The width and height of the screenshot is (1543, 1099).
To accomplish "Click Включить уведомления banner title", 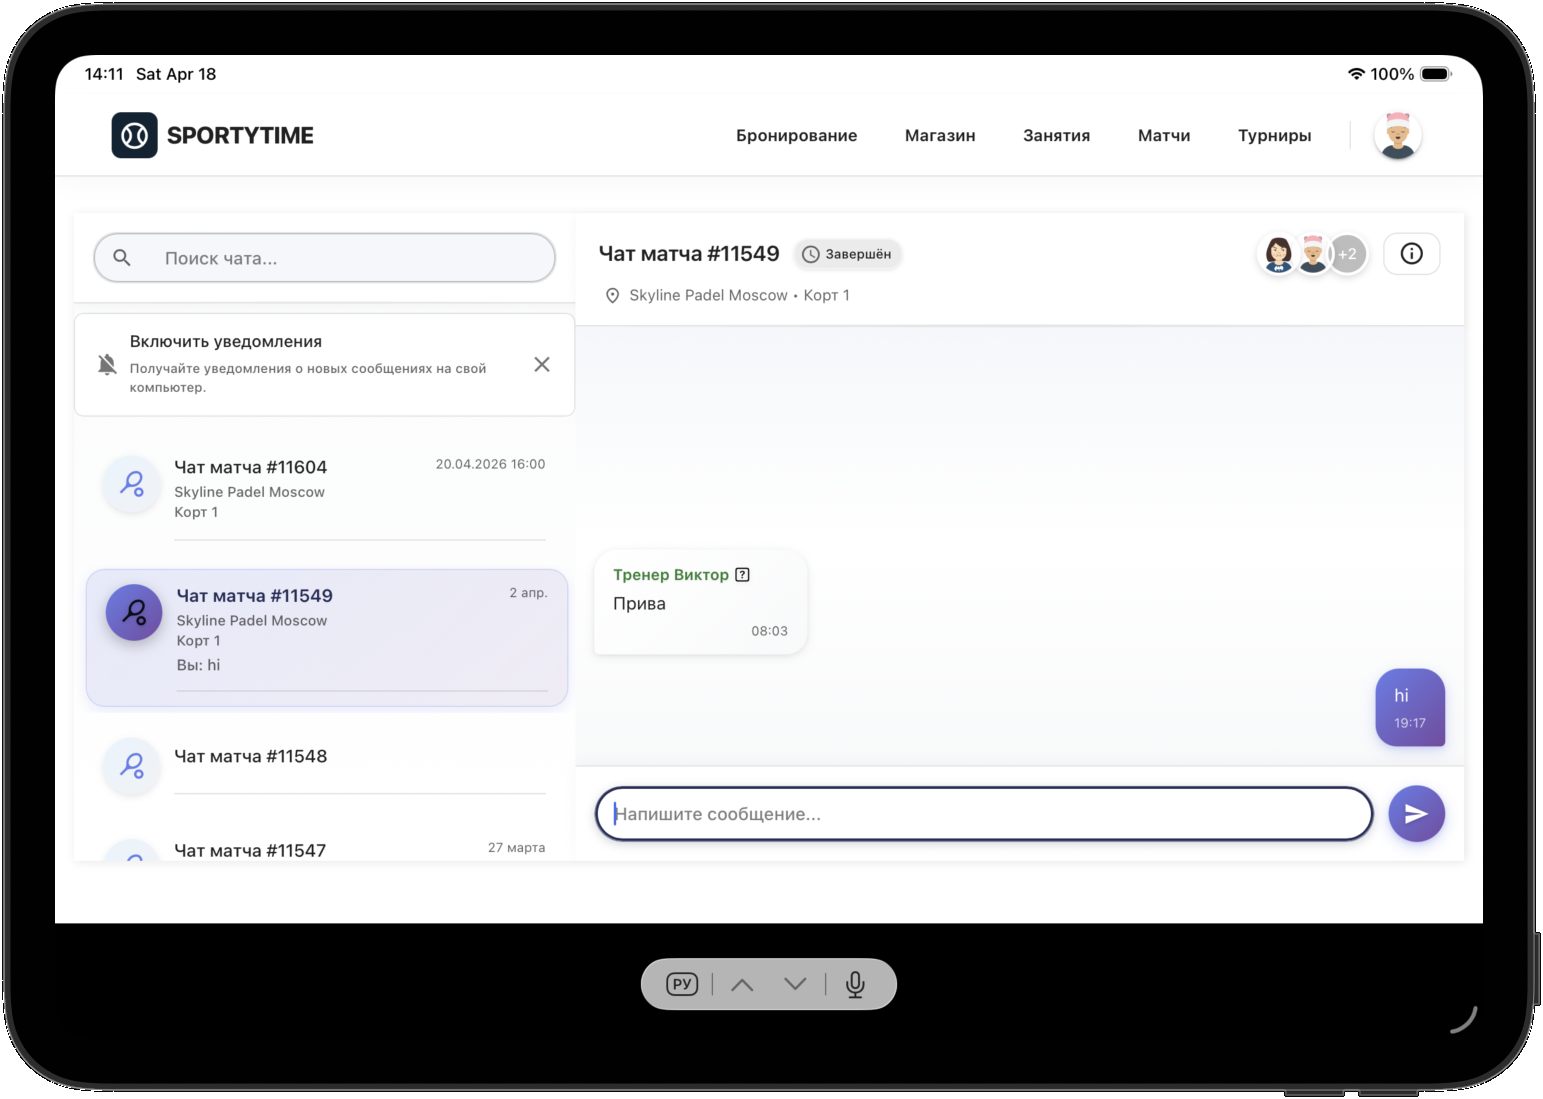I will point(225,341).
